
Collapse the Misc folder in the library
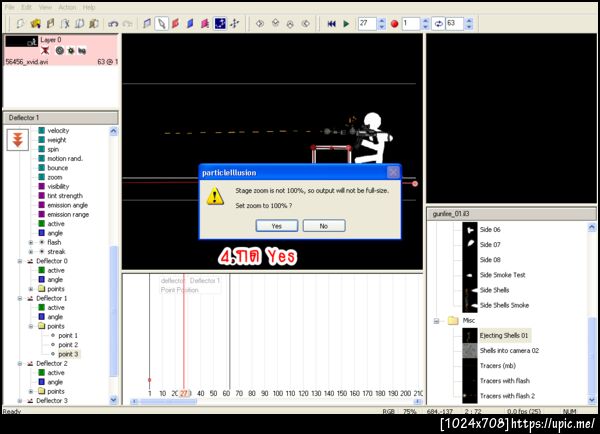click(x=436, y=321)
